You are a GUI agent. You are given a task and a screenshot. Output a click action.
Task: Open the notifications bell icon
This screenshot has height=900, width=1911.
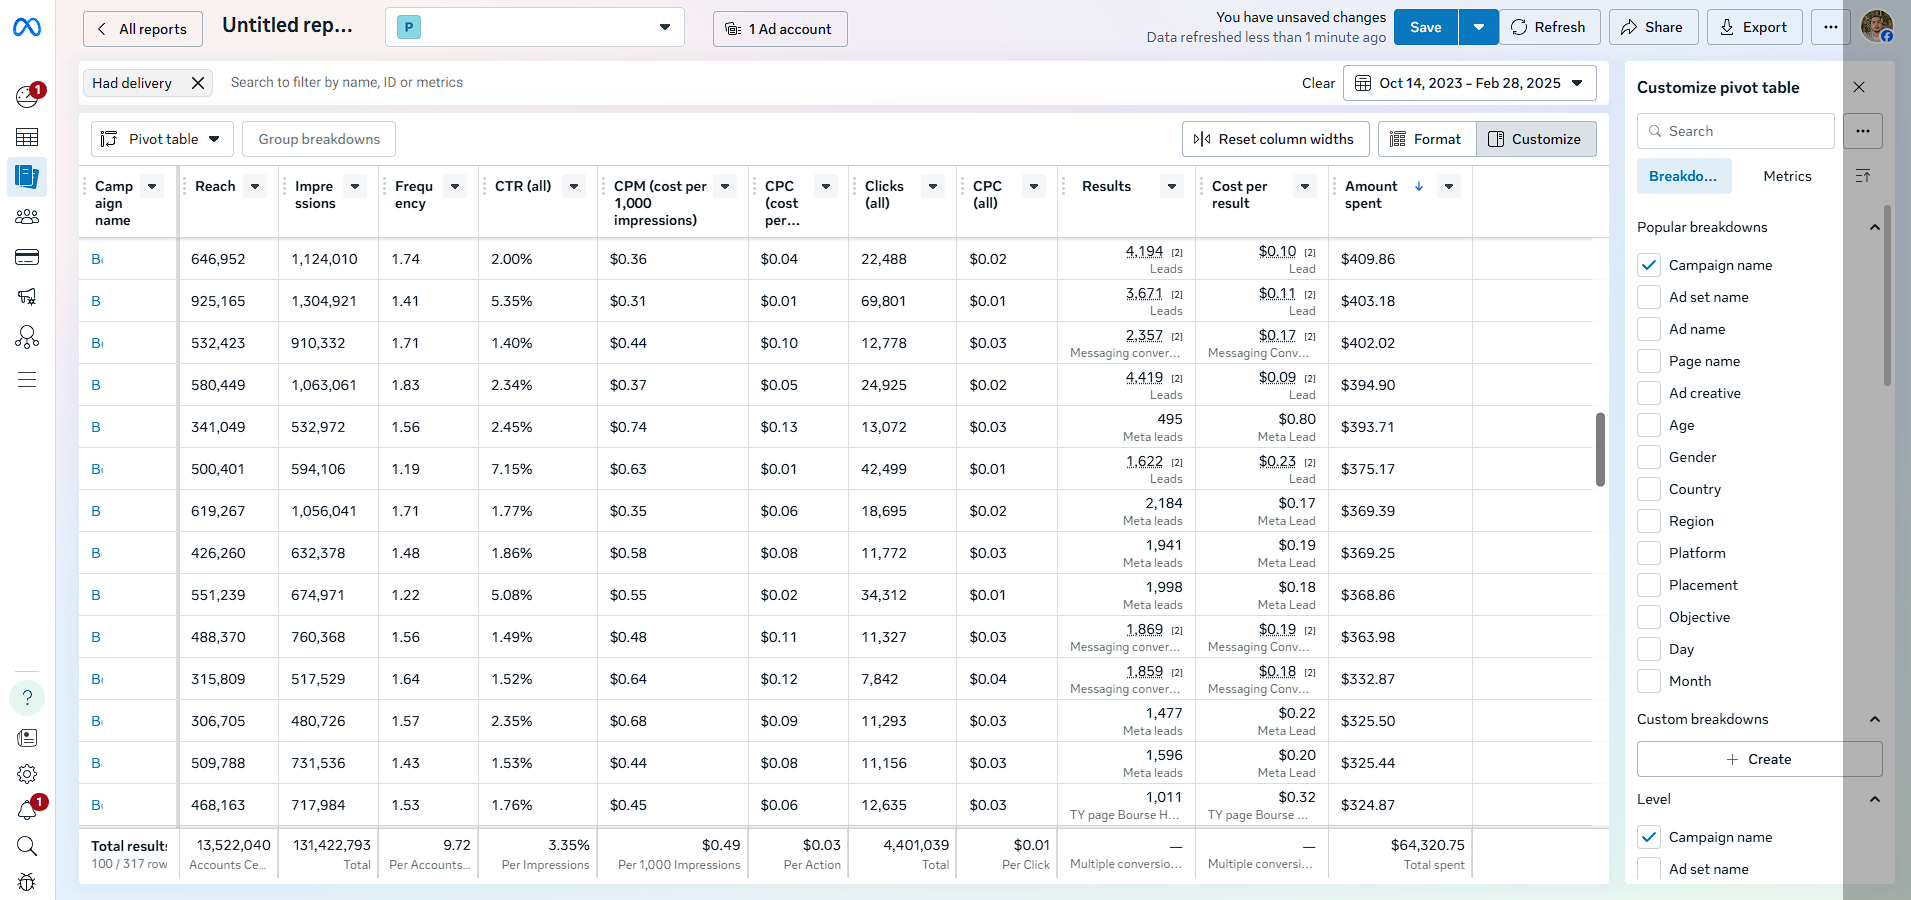coord(27,810)
